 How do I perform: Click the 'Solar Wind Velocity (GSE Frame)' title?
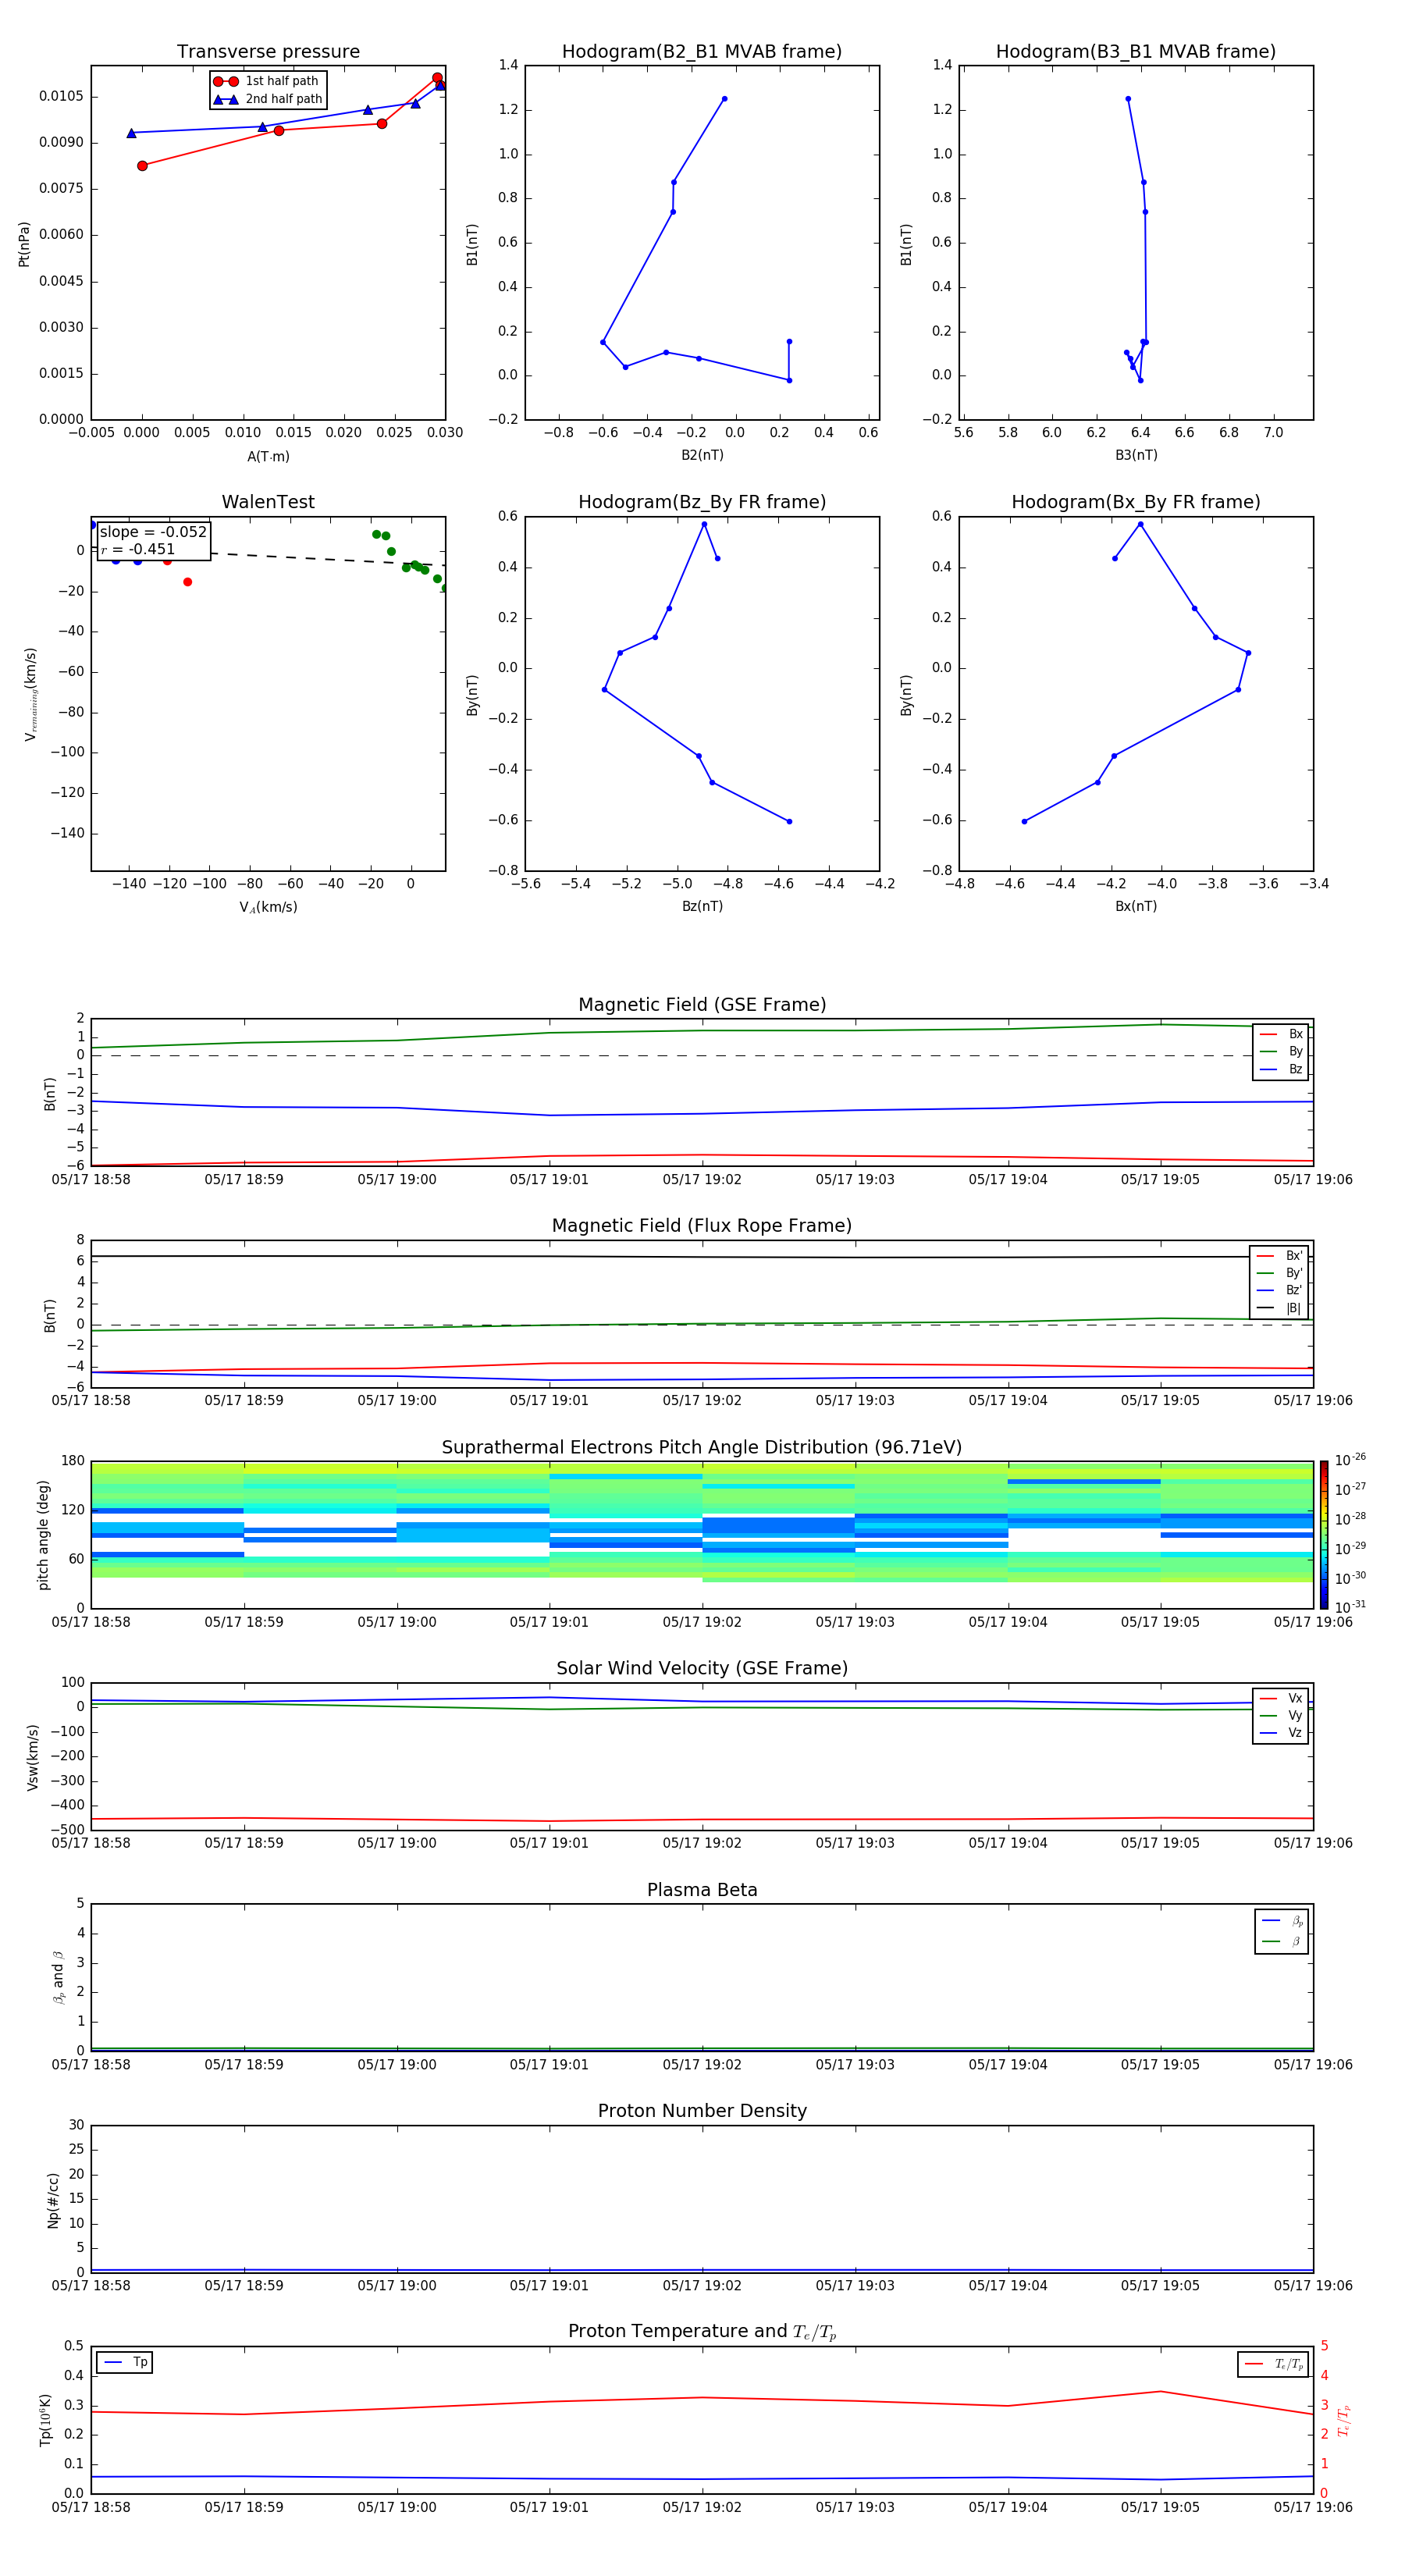point(702,1669)
